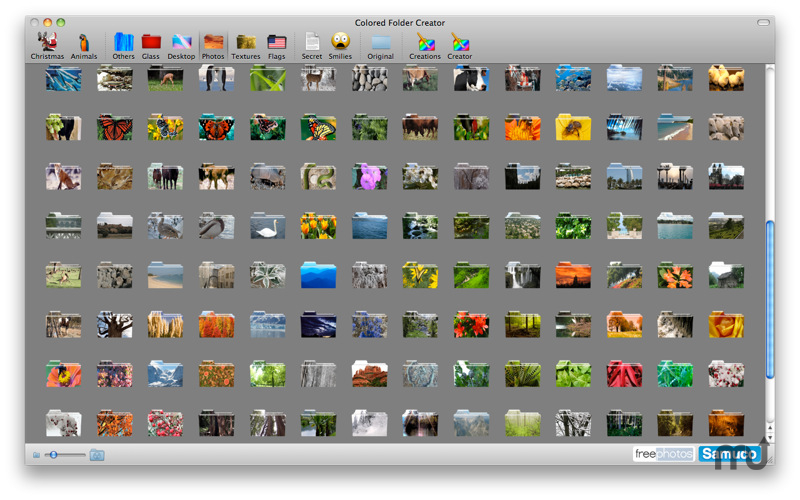Select the bare tree folder icon
This screenshot has height=500, width=800.
coord(114,324)
